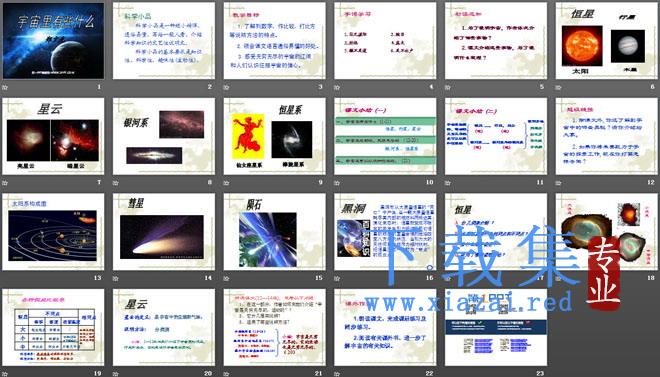This screenshot has height=377, width=660.
Task: Click the animation star below the 陨石 slide 15
Action: coord(226,279)
